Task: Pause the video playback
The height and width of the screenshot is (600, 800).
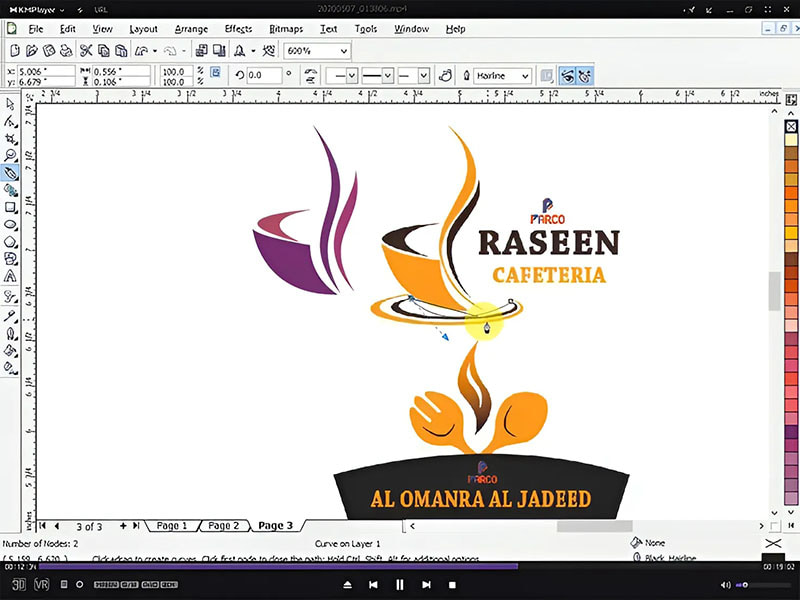Action: pos(399,585)
